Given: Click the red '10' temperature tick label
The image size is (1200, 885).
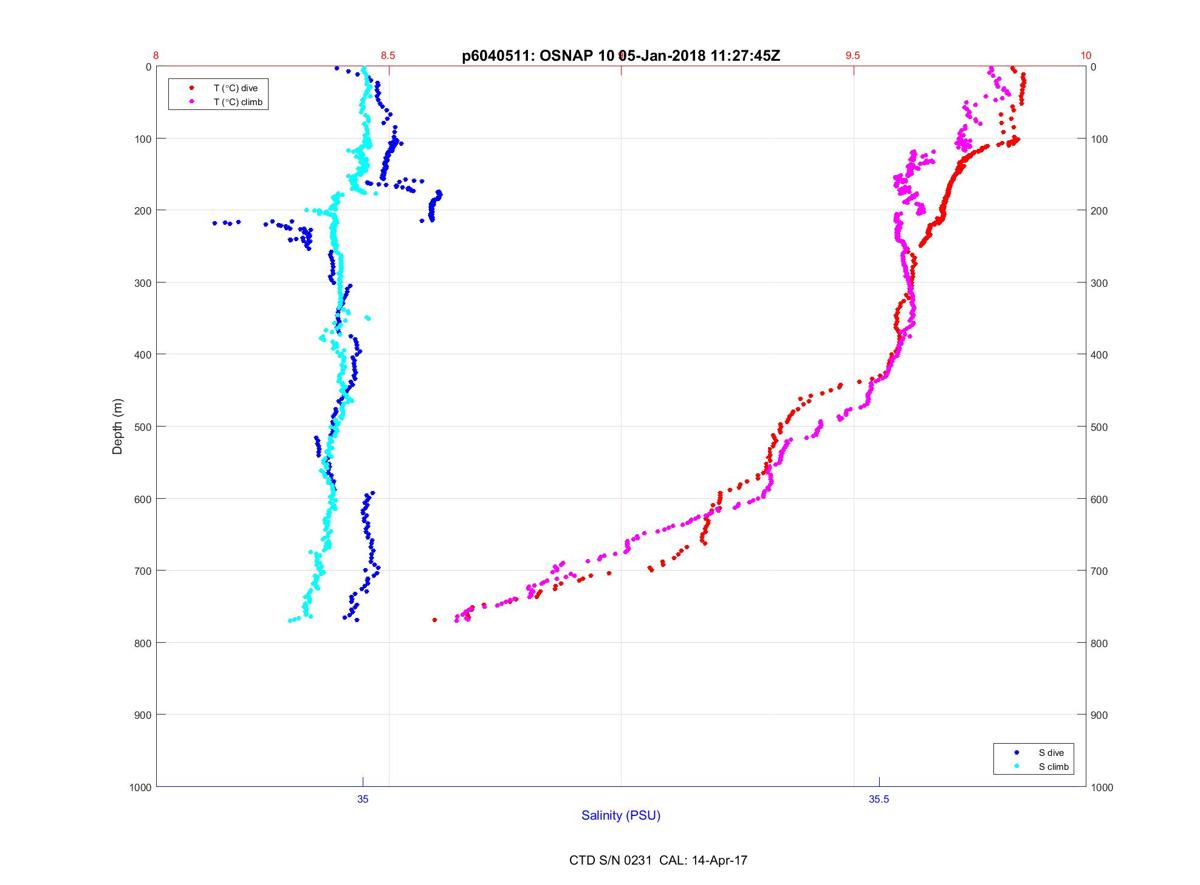Looking at the screenshot, I should tap(1086, 56).
